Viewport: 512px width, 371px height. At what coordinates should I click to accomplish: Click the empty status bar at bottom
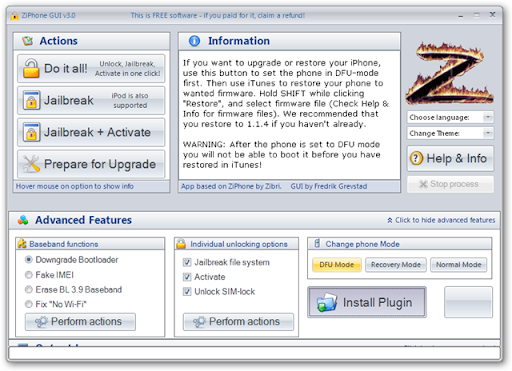(254, 353)
